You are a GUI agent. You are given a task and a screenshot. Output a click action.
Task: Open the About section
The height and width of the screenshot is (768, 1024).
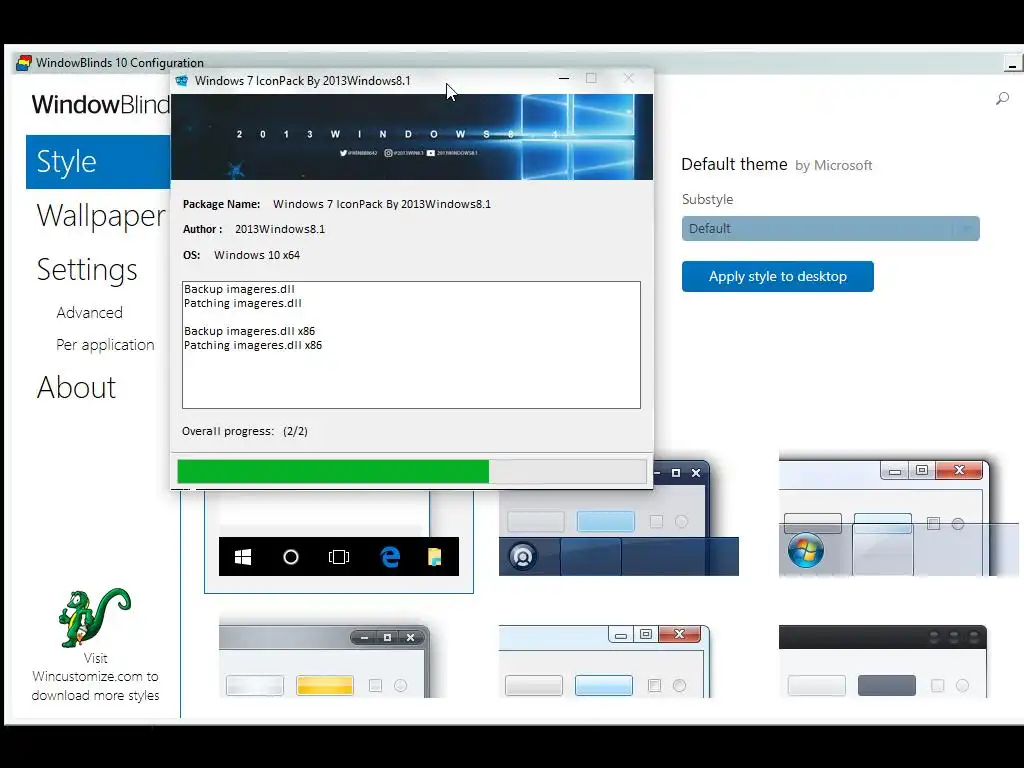pos(76,387)
